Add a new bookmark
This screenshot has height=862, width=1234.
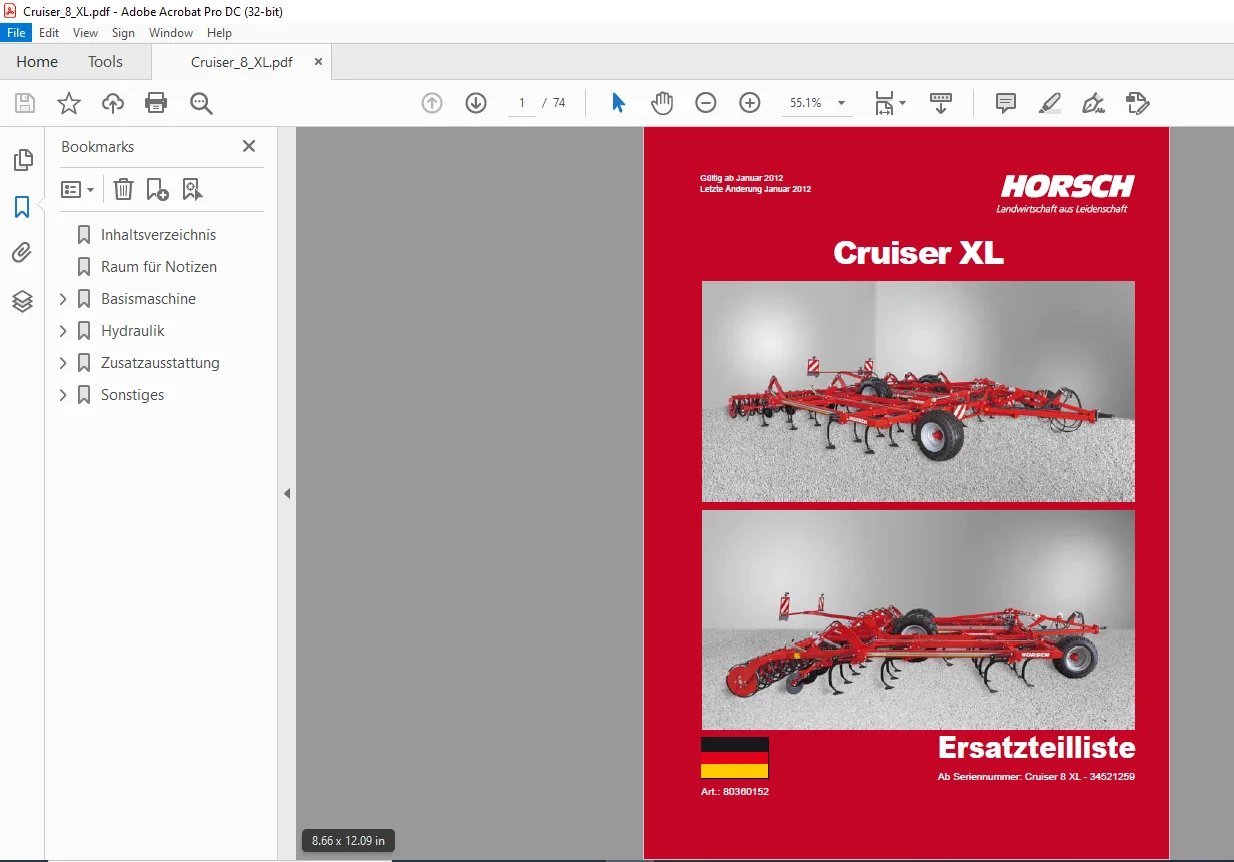coord(157,189)
